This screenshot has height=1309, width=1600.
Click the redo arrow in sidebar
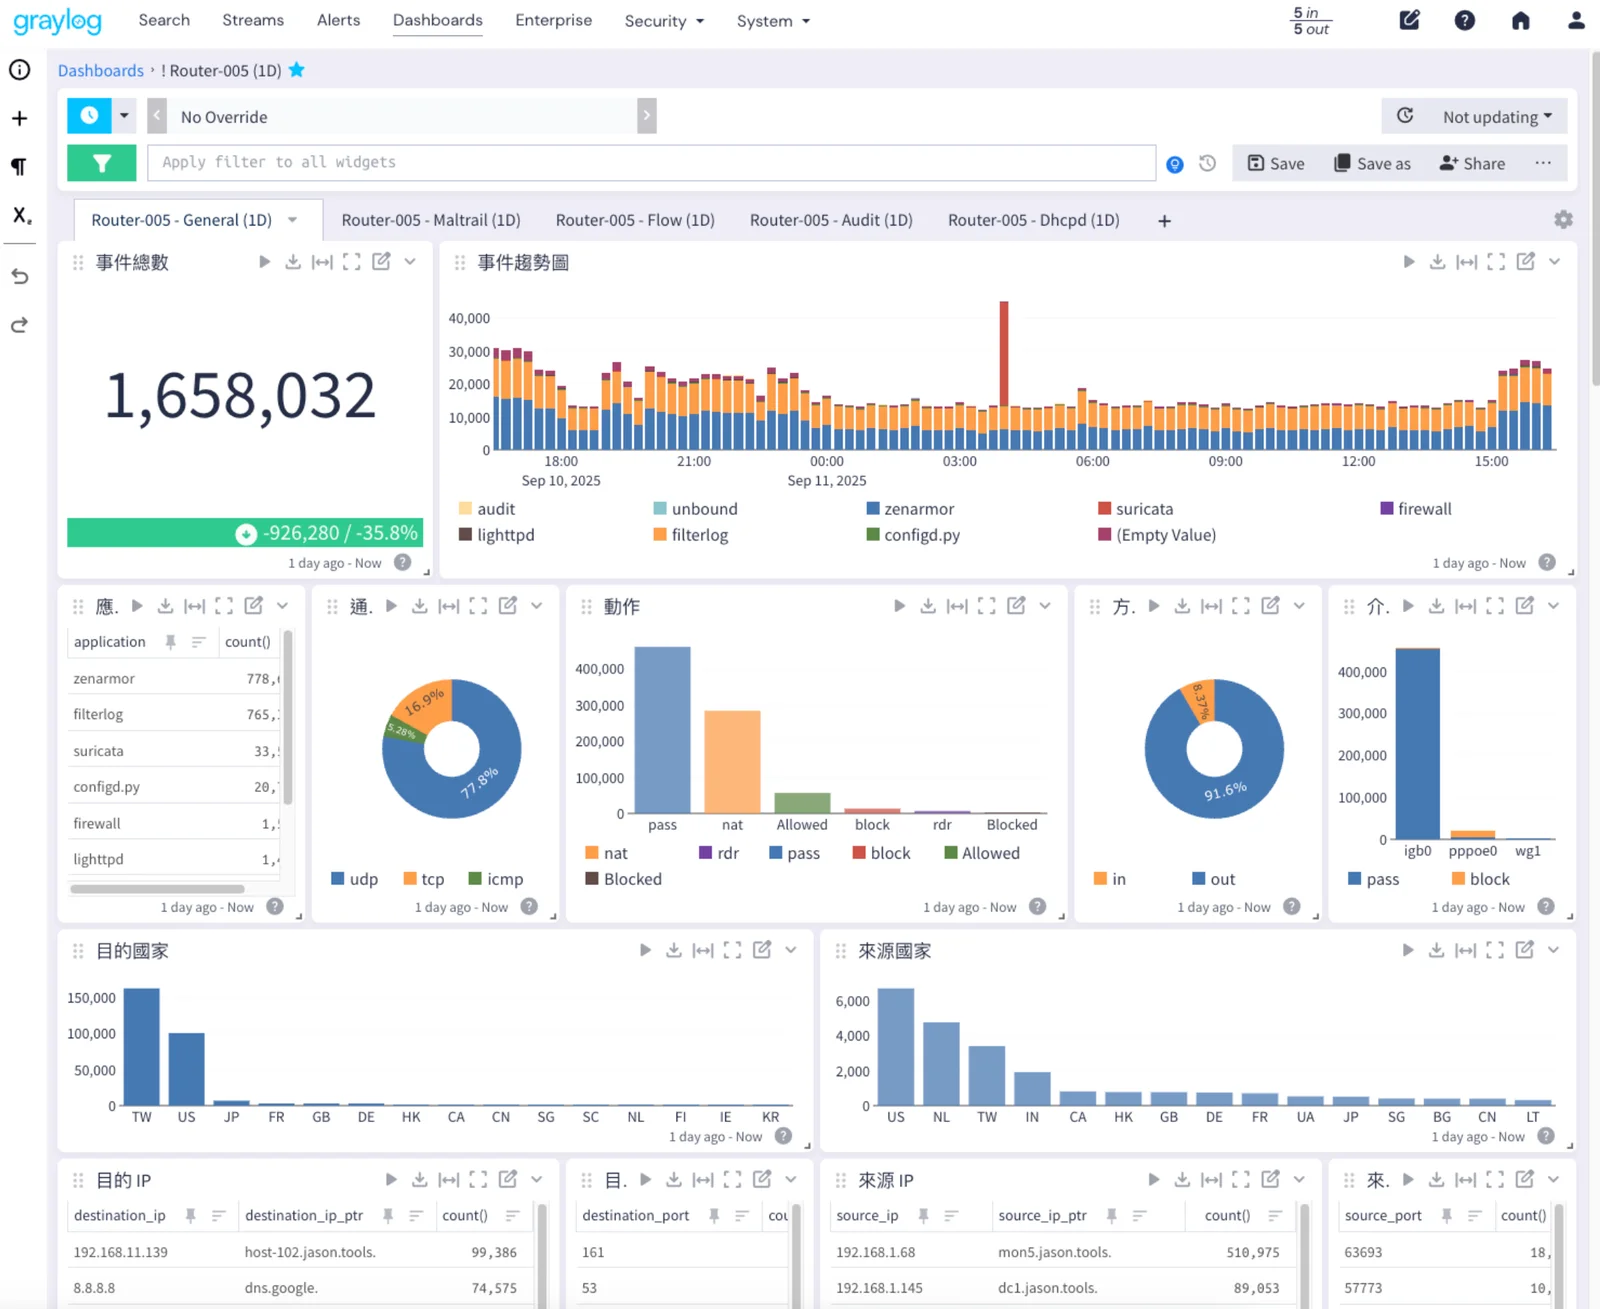(19, 325)
